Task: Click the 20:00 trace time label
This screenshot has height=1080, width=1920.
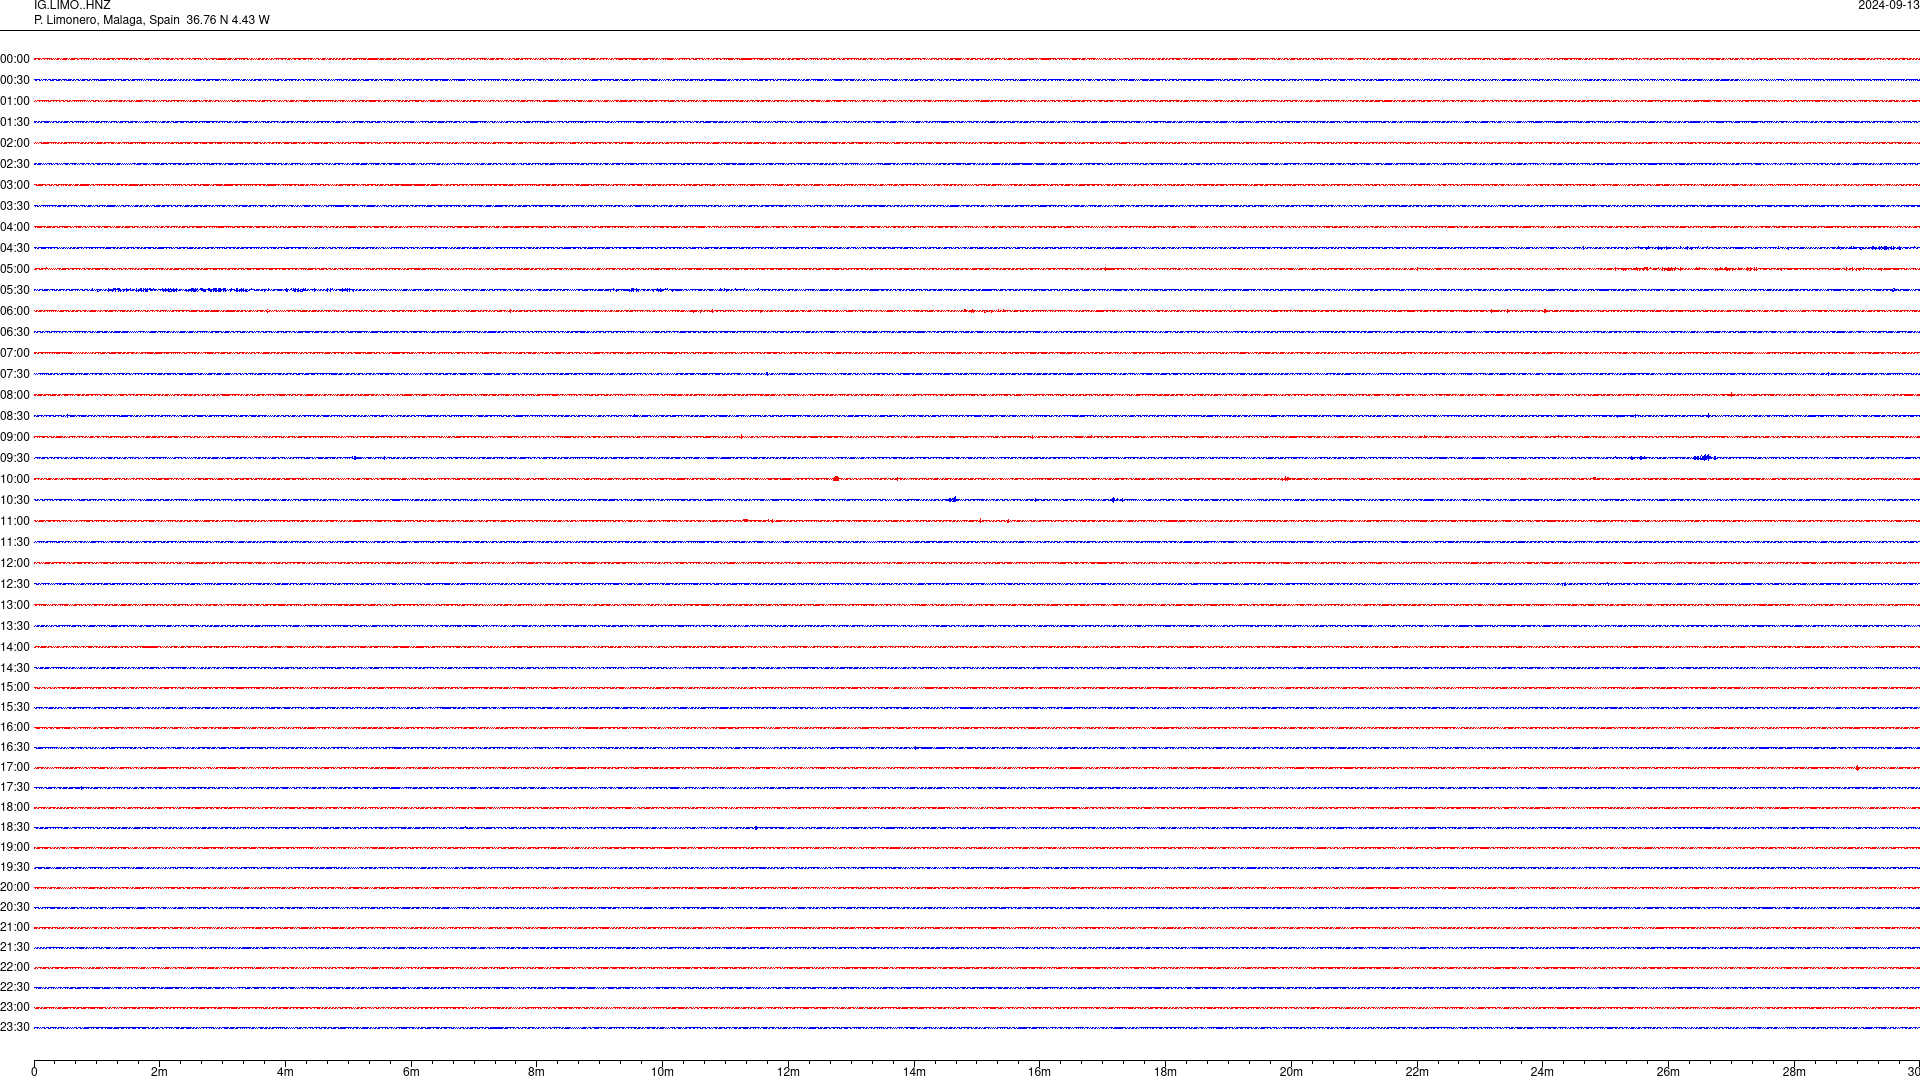Action: (x=15, y=887)
